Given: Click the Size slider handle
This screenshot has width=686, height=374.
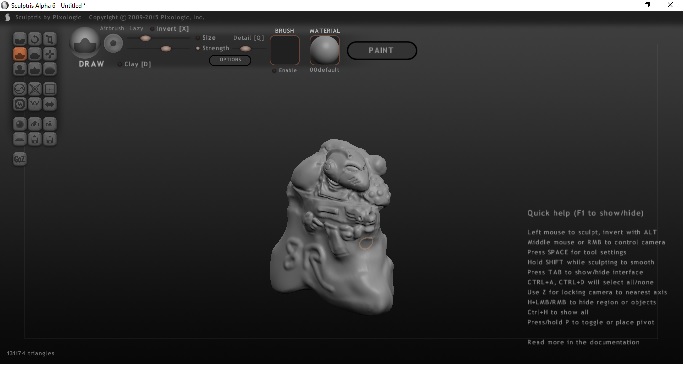Looking at the screenshot, I should coord(145,38).
